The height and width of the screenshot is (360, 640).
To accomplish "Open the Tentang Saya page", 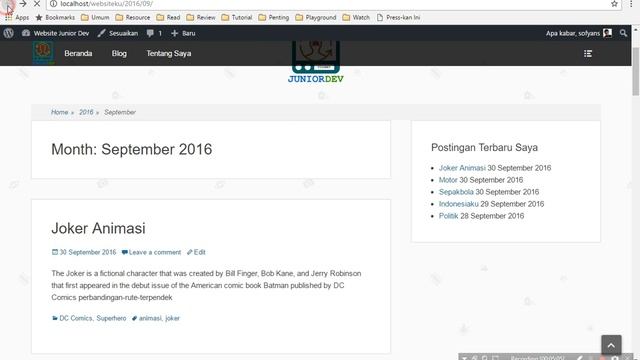I will tap(169, 53).
